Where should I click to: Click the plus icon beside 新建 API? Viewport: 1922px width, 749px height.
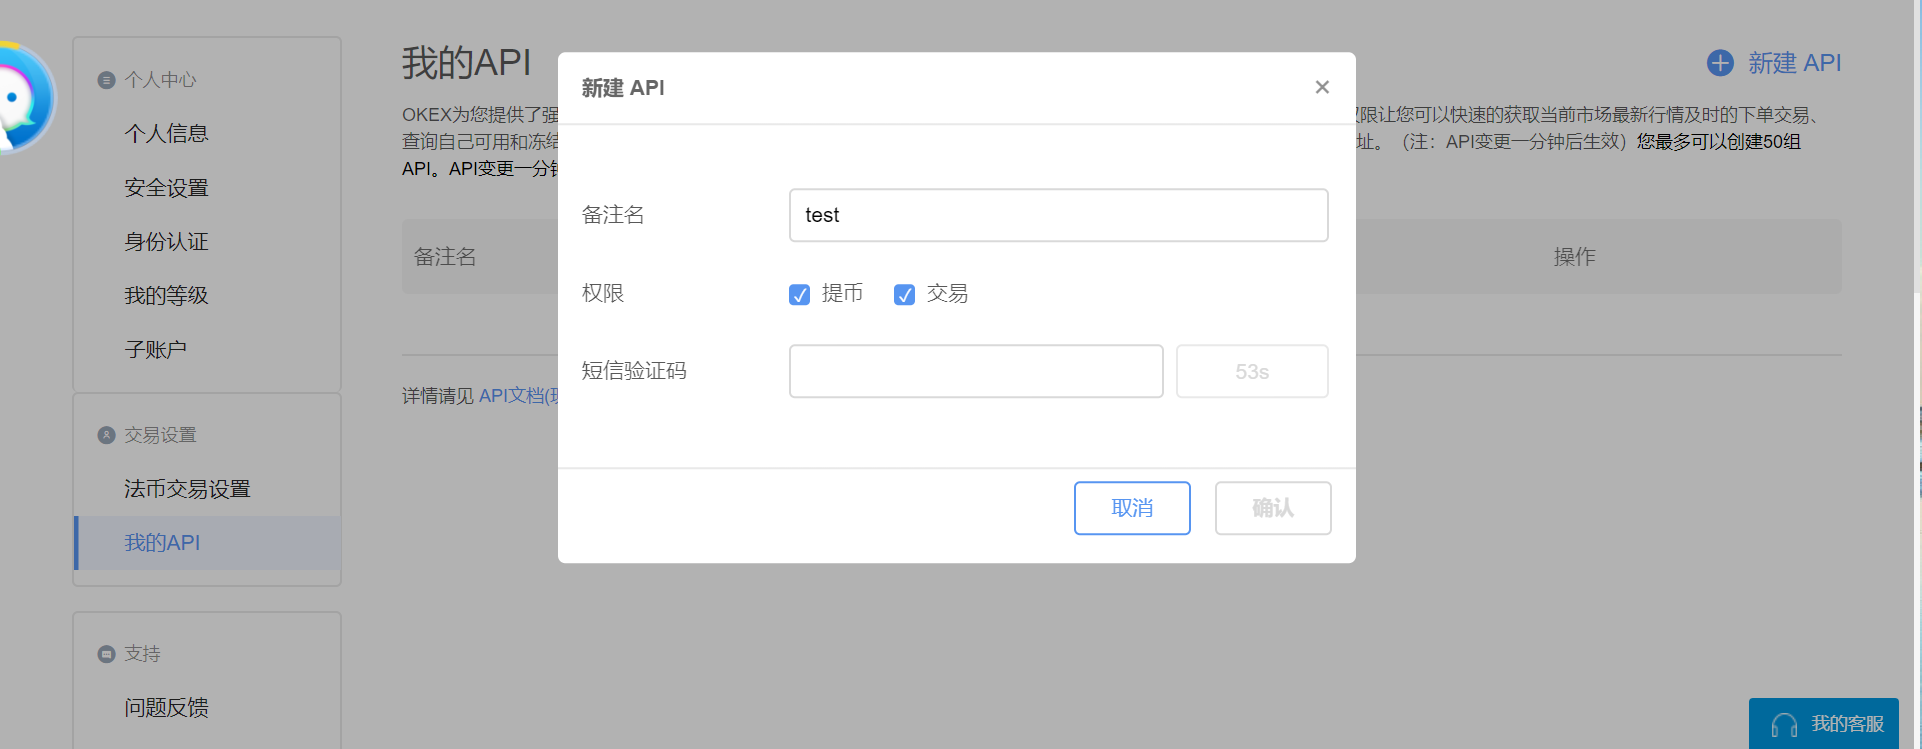pyautogui.click(x=1720, y=63)
